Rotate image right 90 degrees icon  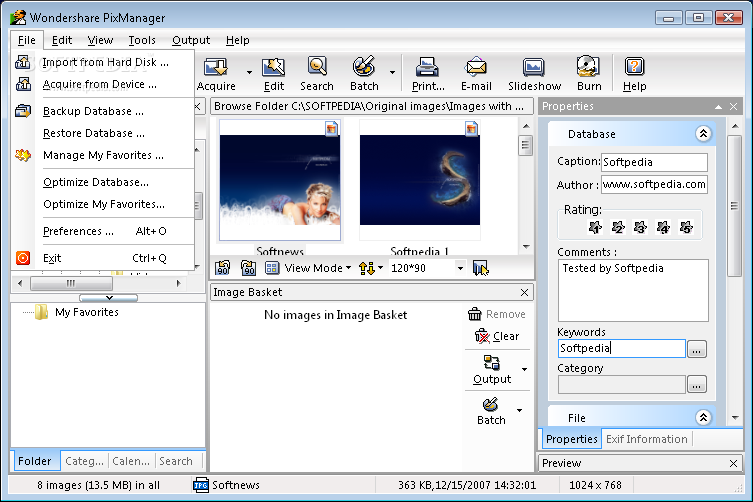[x=248, y=268]
